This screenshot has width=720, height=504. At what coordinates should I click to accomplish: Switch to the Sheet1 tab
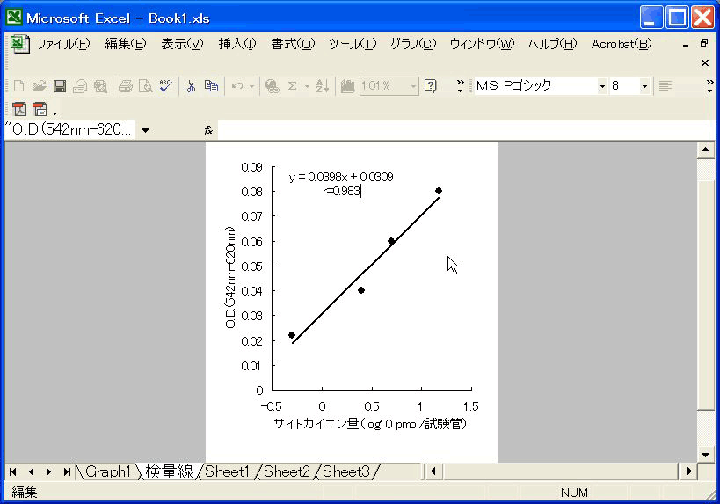click(227, 471)
